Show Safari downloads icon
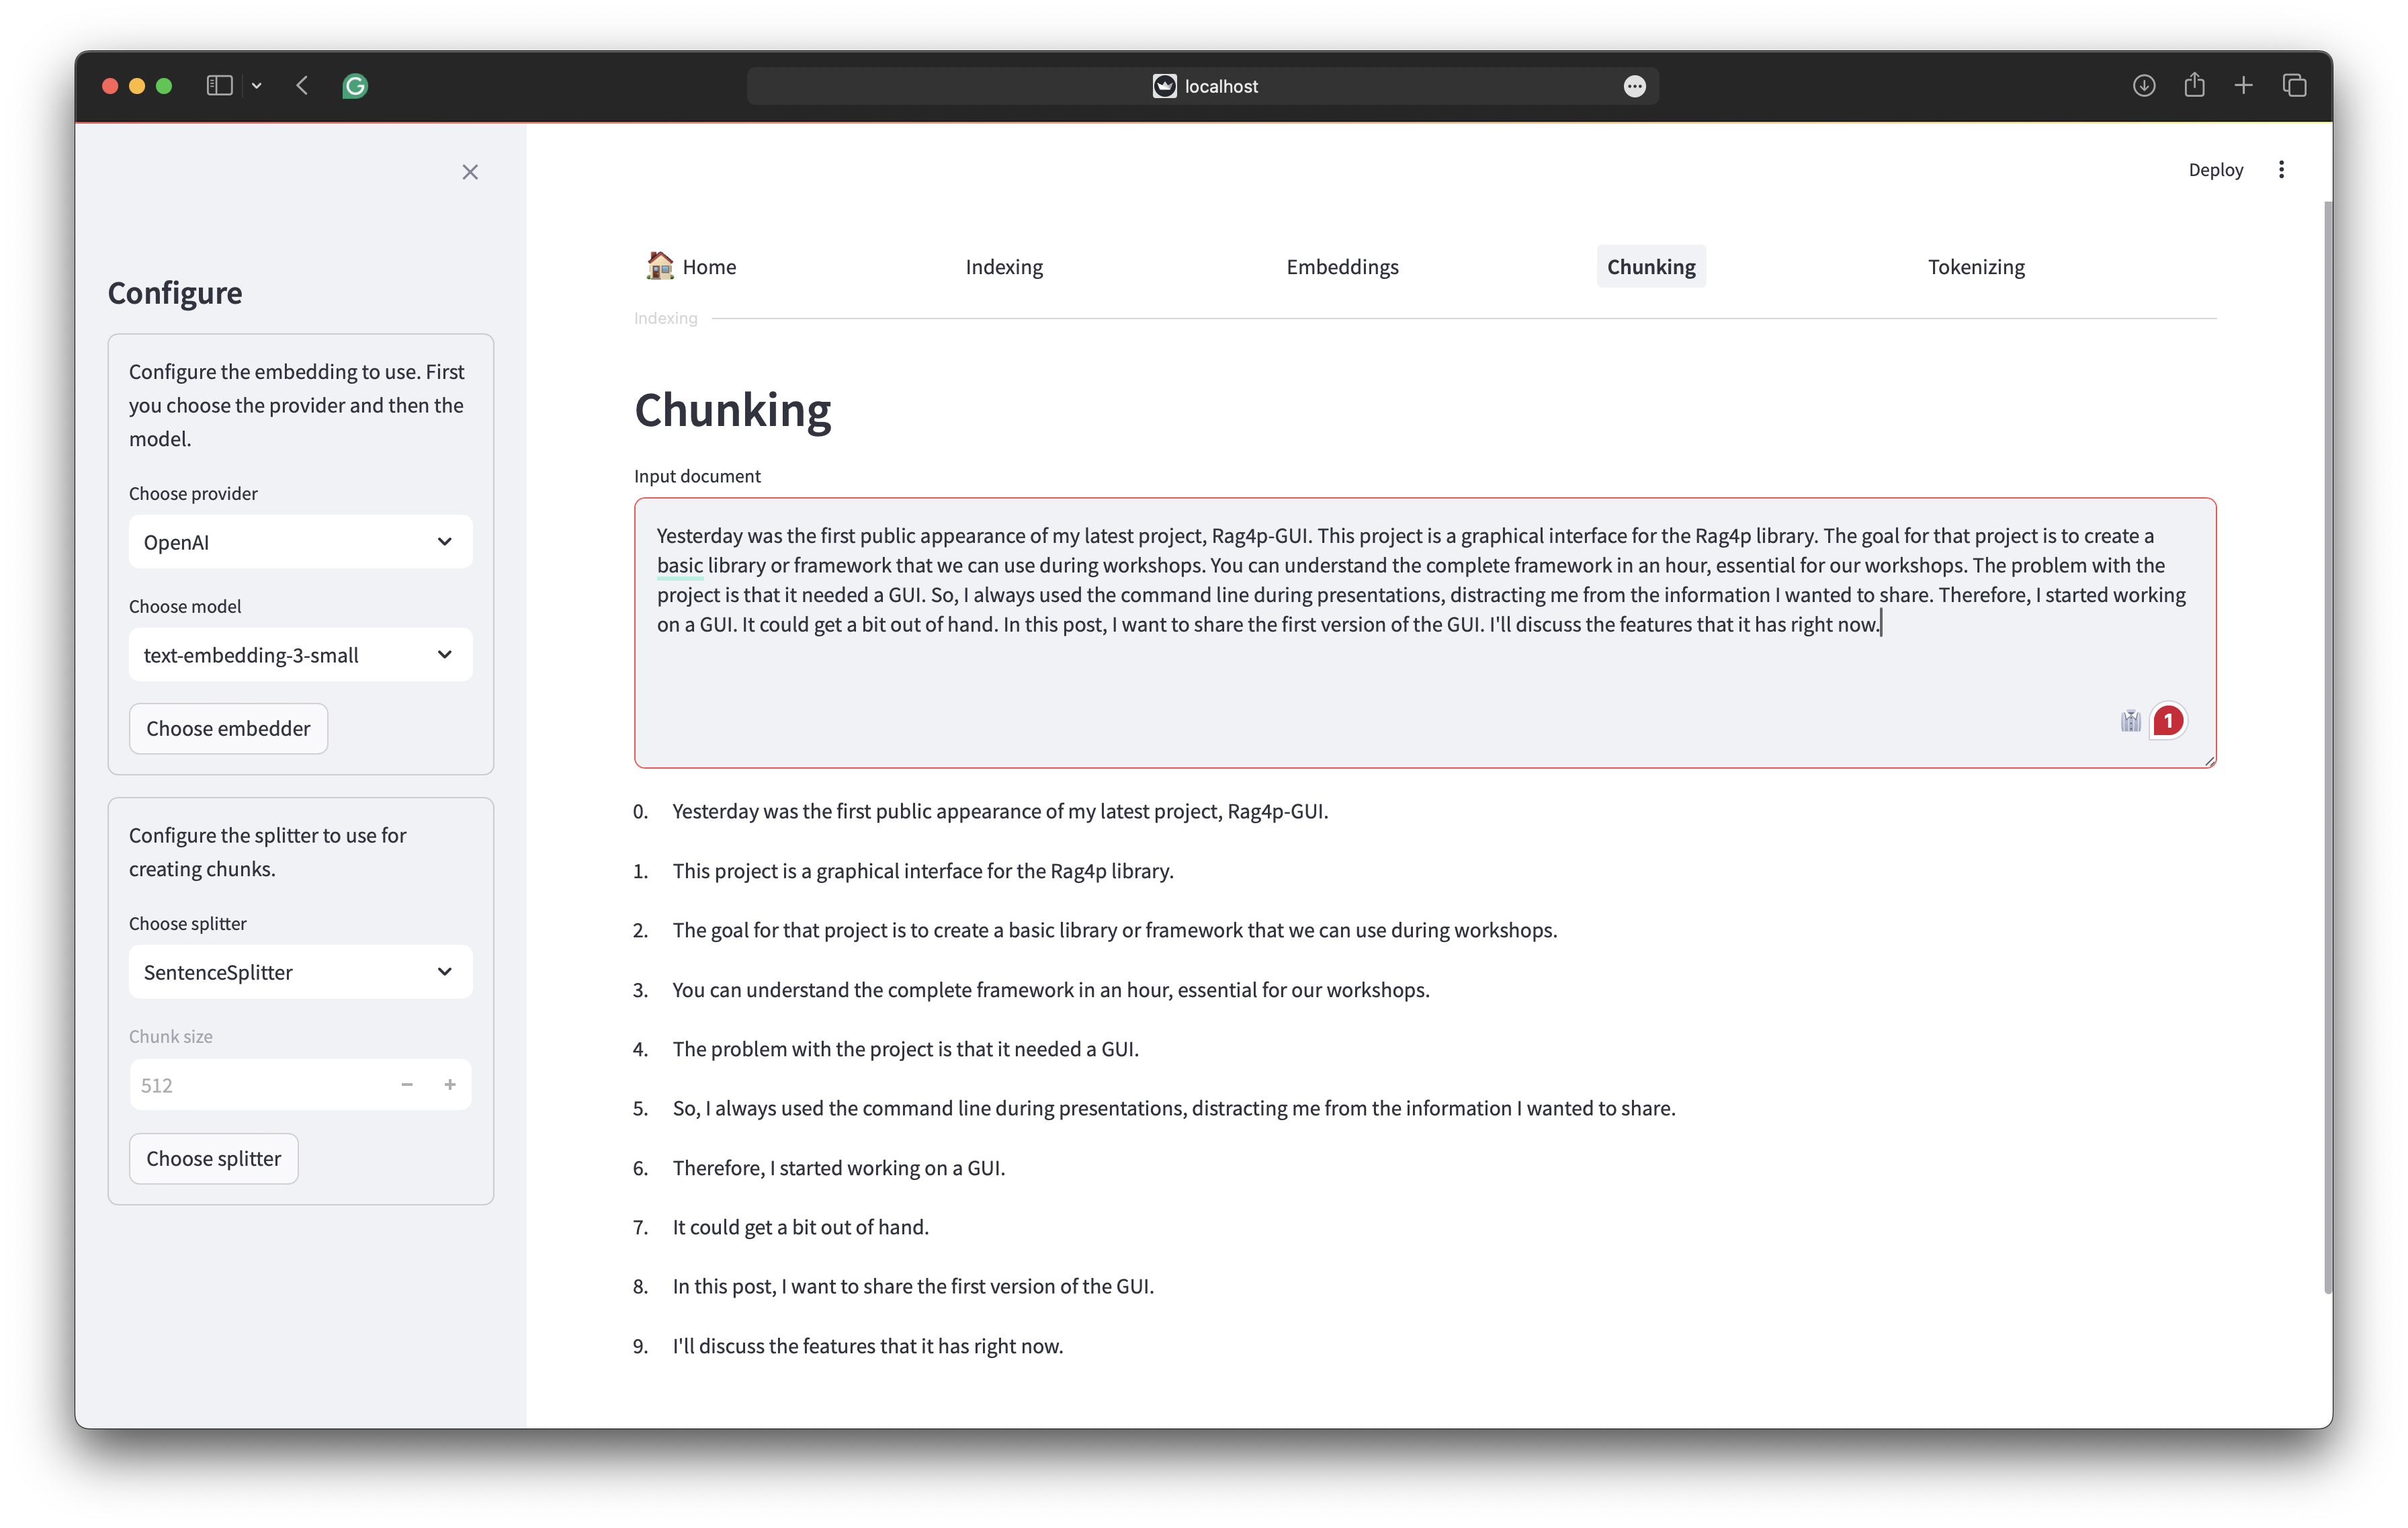2408x1528 pixels. pyautogui.click(x=2143, y=86)
